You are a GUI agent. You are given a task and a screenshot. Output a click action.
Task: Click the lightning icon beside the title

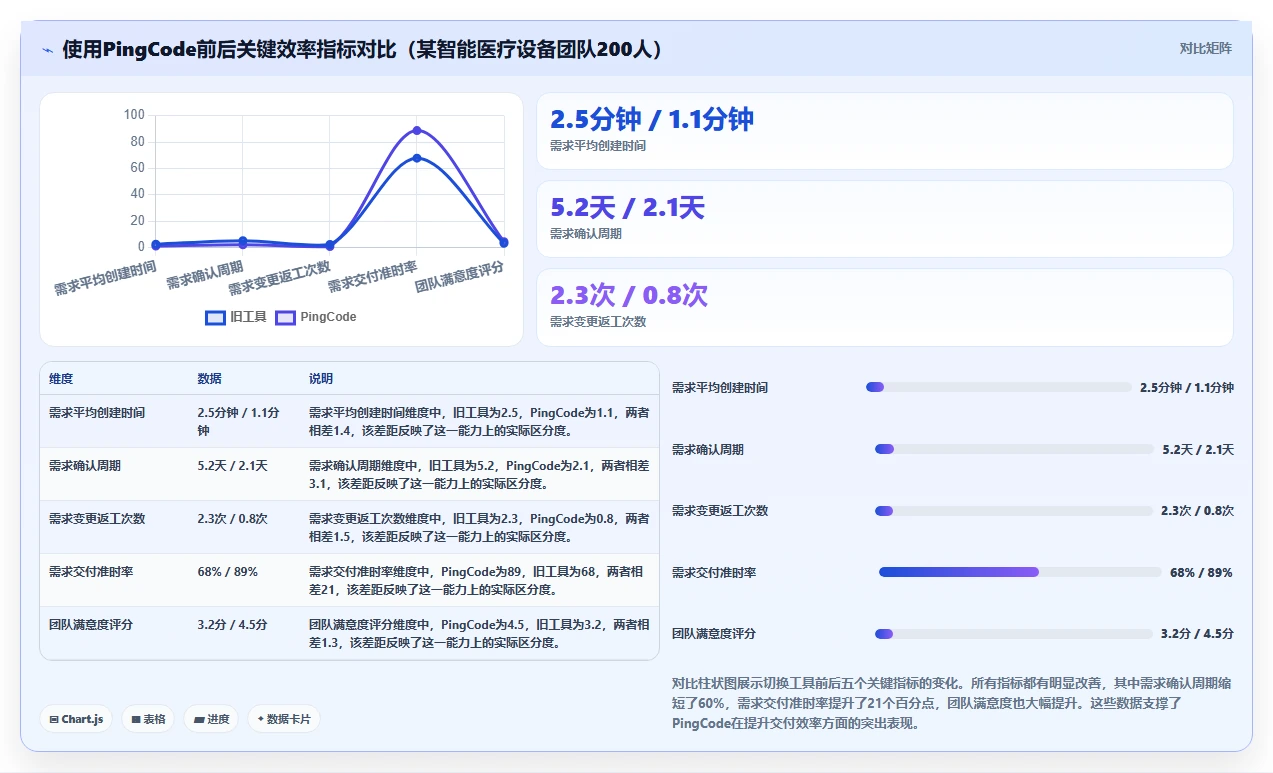(47, 50)
